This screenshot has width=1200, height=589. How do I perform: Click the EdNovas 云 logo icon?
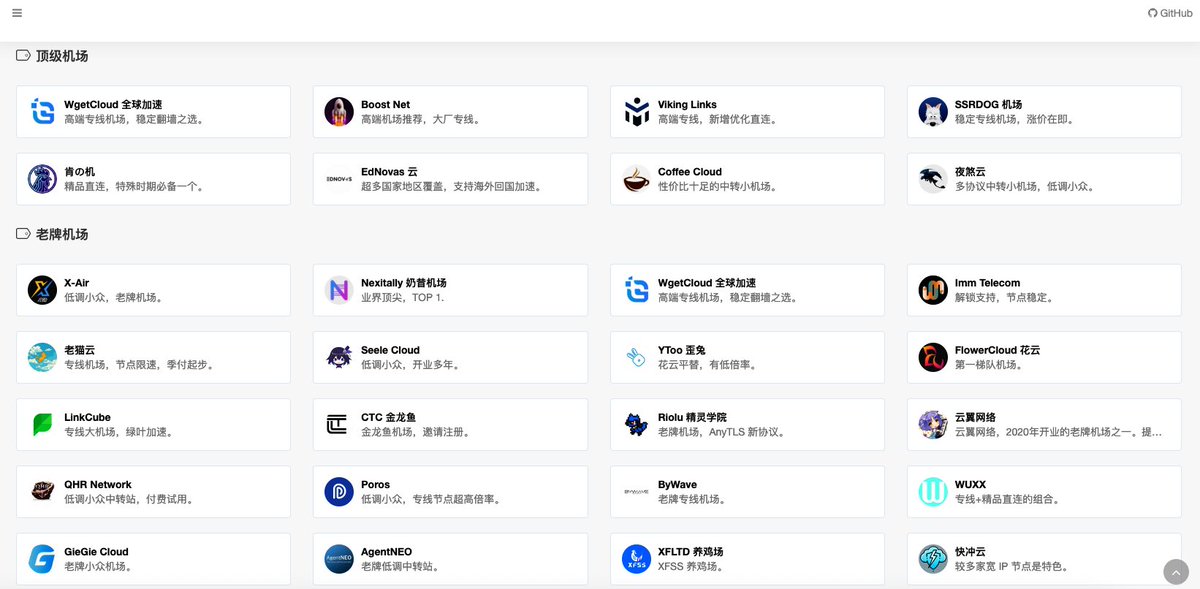(x=339, y=179)
